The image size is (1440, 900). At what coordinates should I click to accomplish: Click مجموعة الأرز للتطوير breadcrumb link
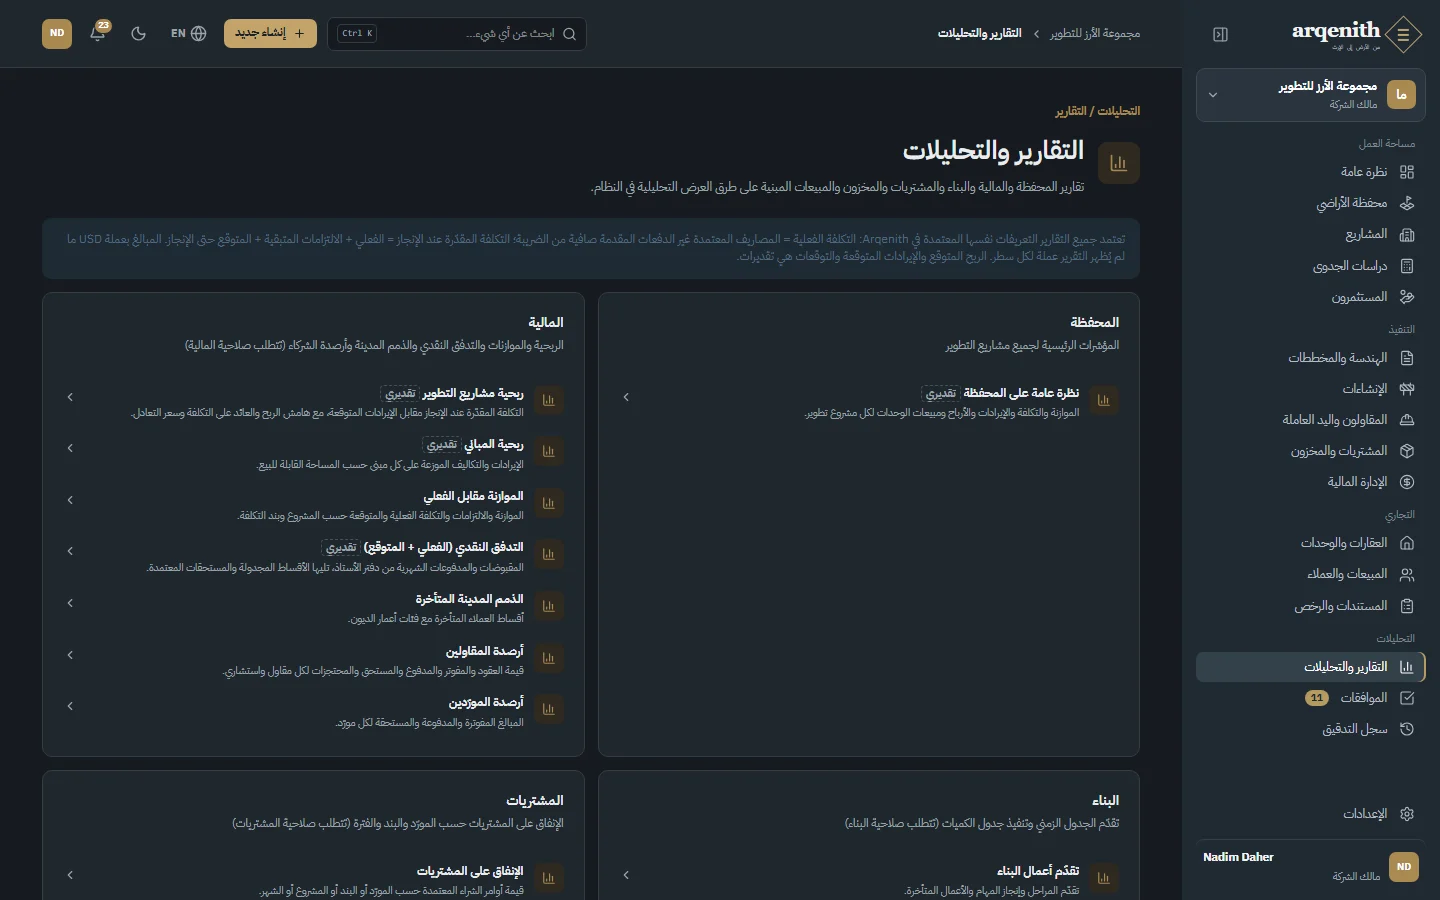coord(1095,34)
